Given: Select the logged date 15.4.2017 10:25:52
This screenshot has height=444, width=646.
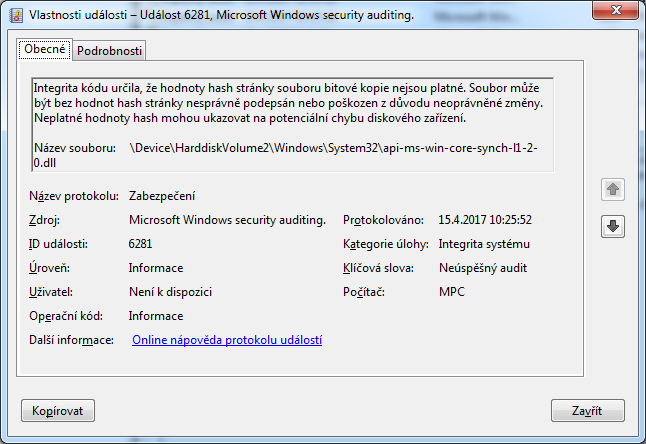Looking at the screenshot, I should click(x=485, y=220).
